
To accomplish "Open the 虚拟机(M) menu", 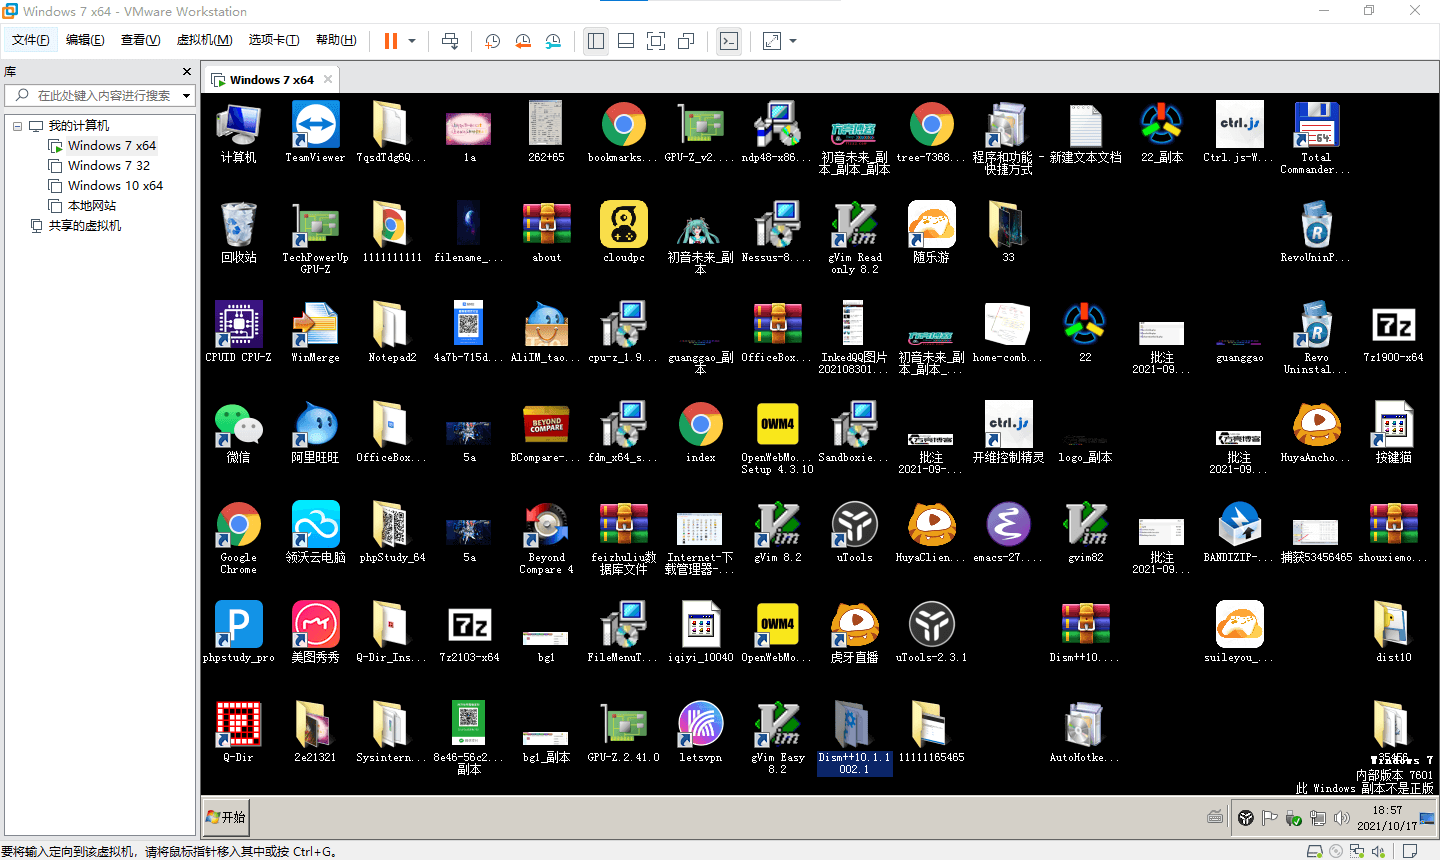I will tap(204, 40).
